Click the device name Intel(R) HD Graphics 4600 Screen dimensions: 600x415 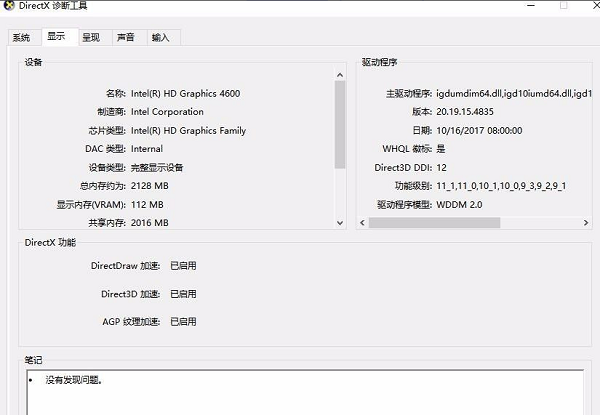coord(186,94)
